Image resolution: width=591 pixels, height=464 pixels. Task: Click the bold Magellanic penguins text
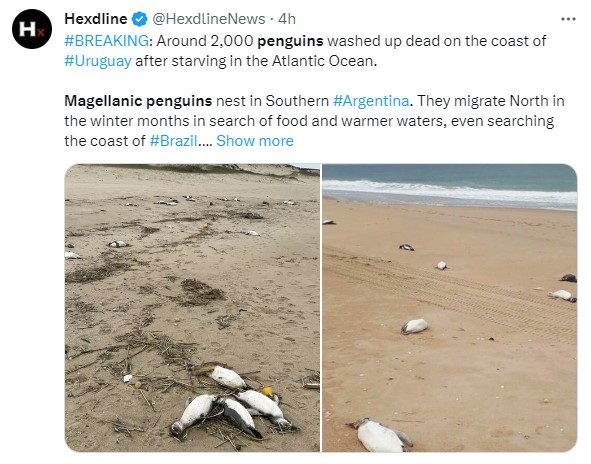[138, 101]
